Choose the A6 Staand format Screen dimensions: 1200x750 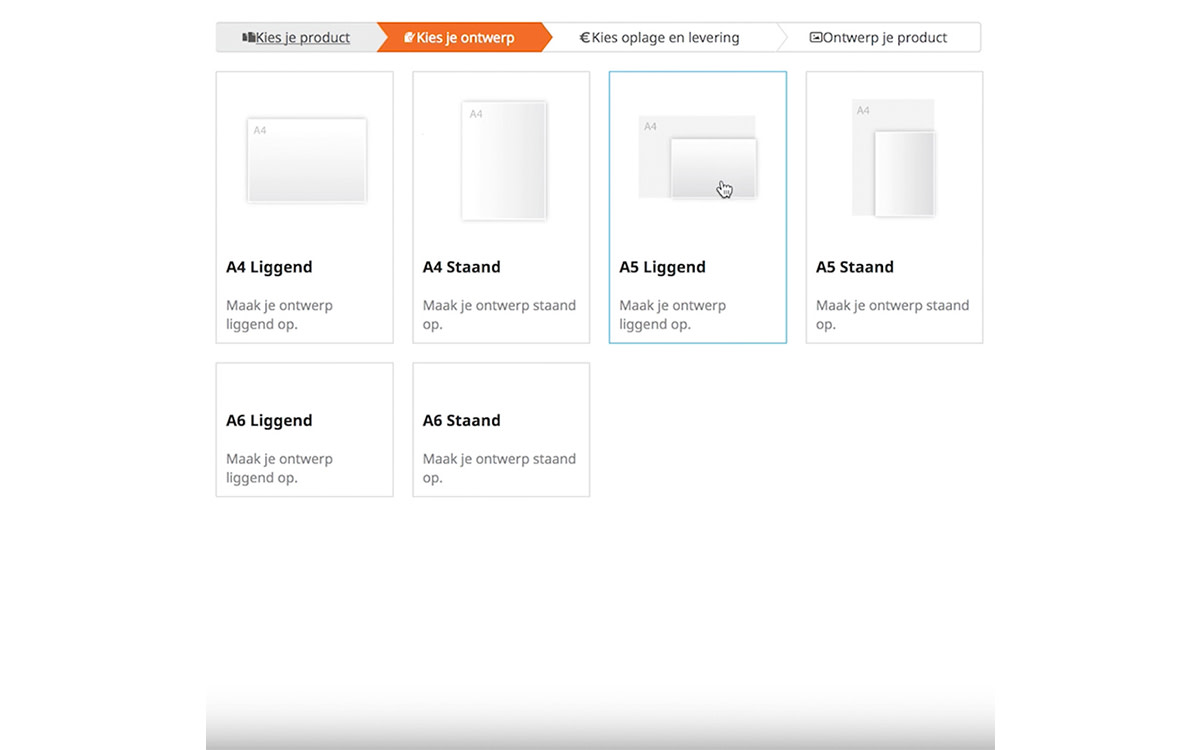(x=501, y=429)
